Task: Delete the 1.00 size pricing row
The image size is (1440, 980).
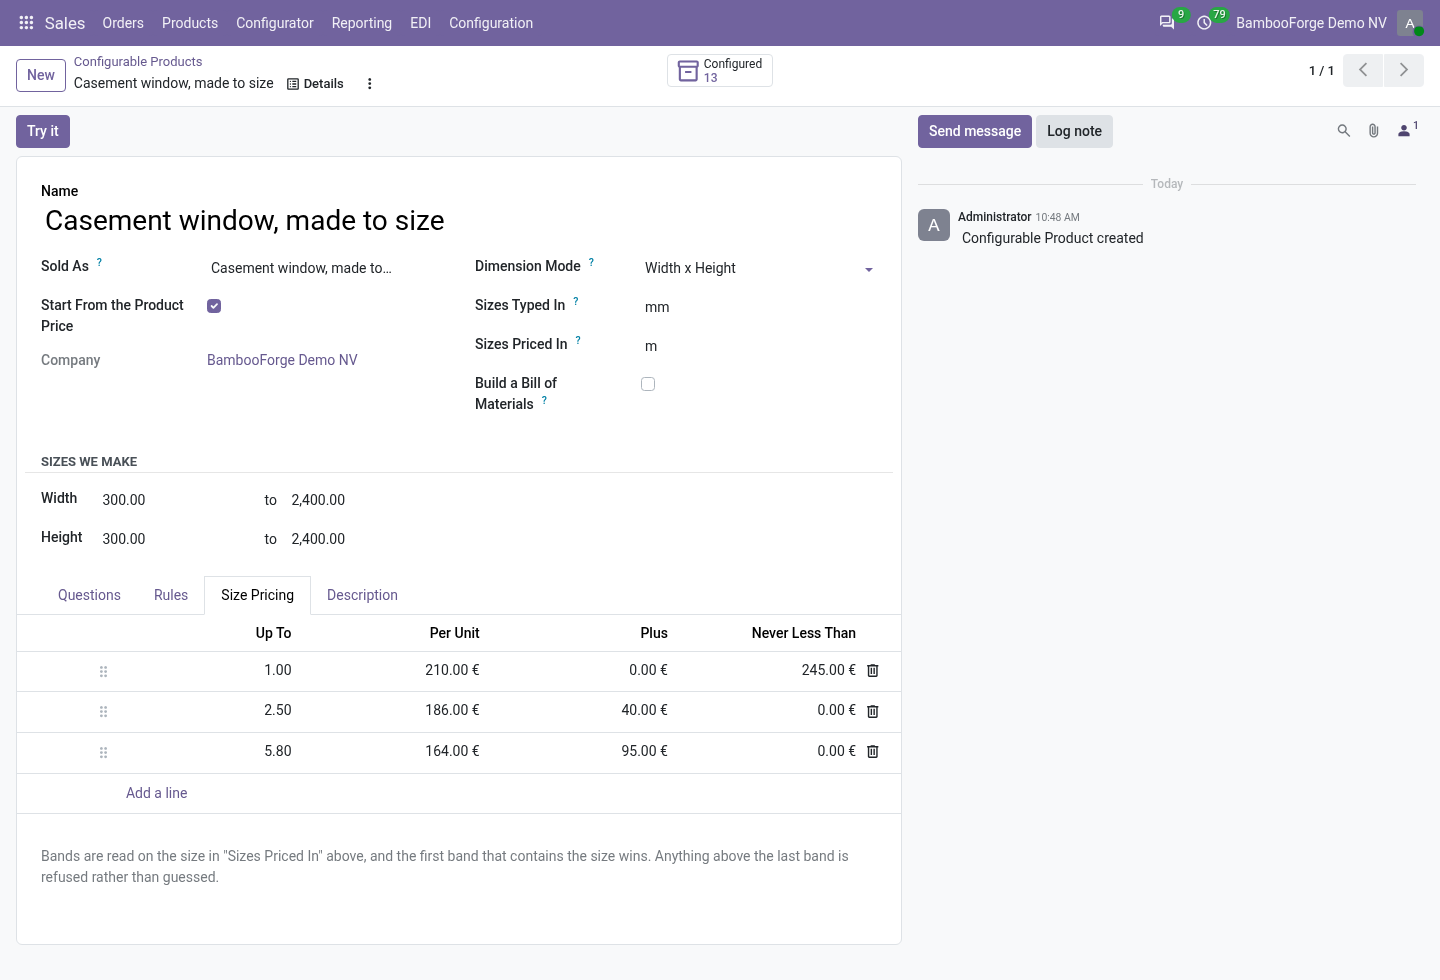Action: click(x=873, y=671)
